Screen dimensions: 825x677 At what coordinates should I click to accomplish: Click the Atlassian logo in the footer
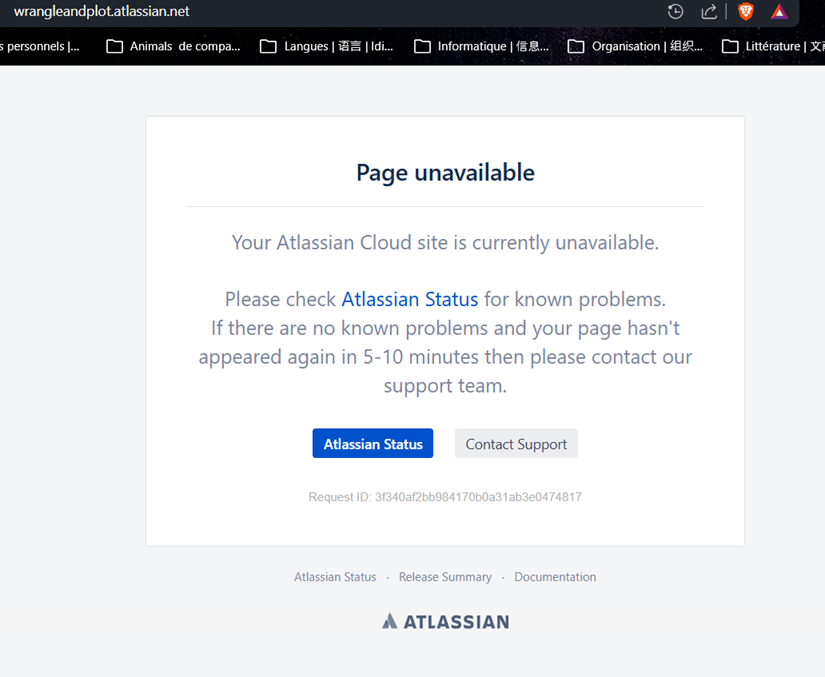[445, 621]
